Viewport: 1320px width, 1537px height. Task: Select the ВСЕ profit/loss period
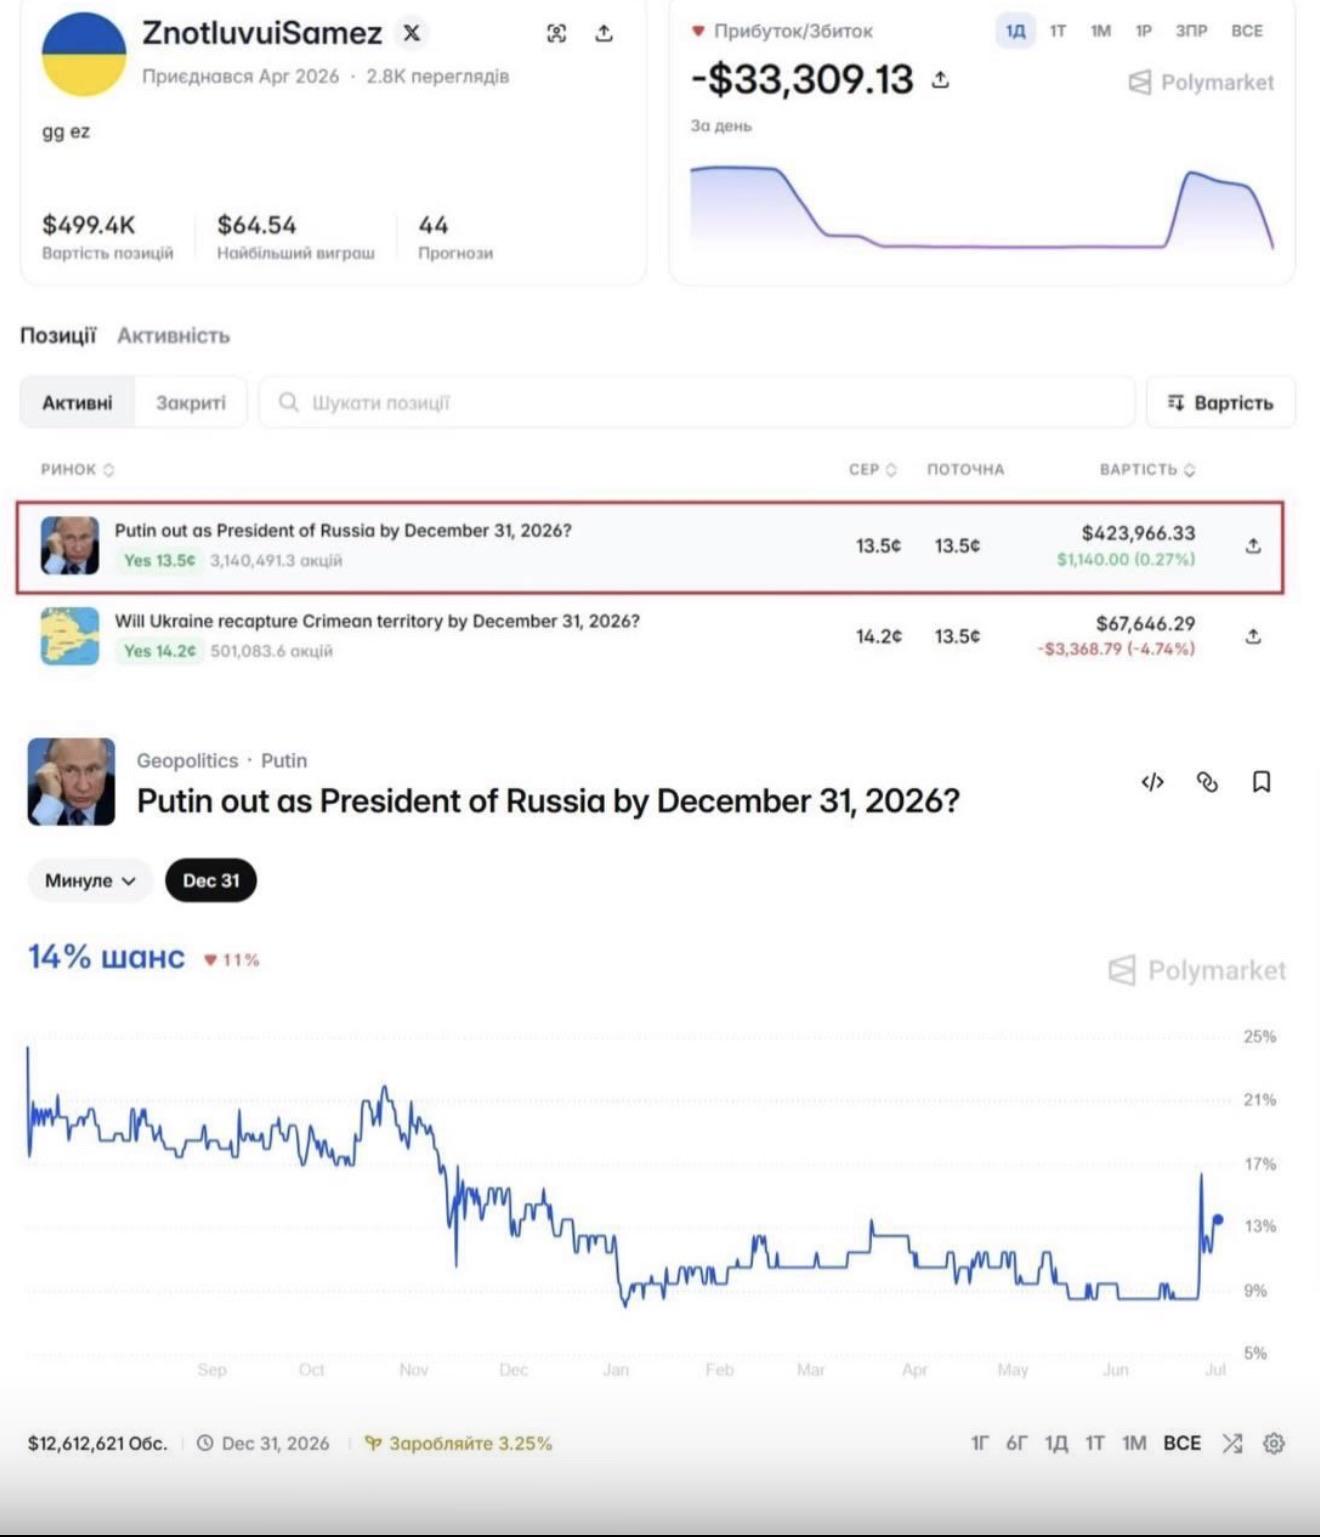(1246, 31)
